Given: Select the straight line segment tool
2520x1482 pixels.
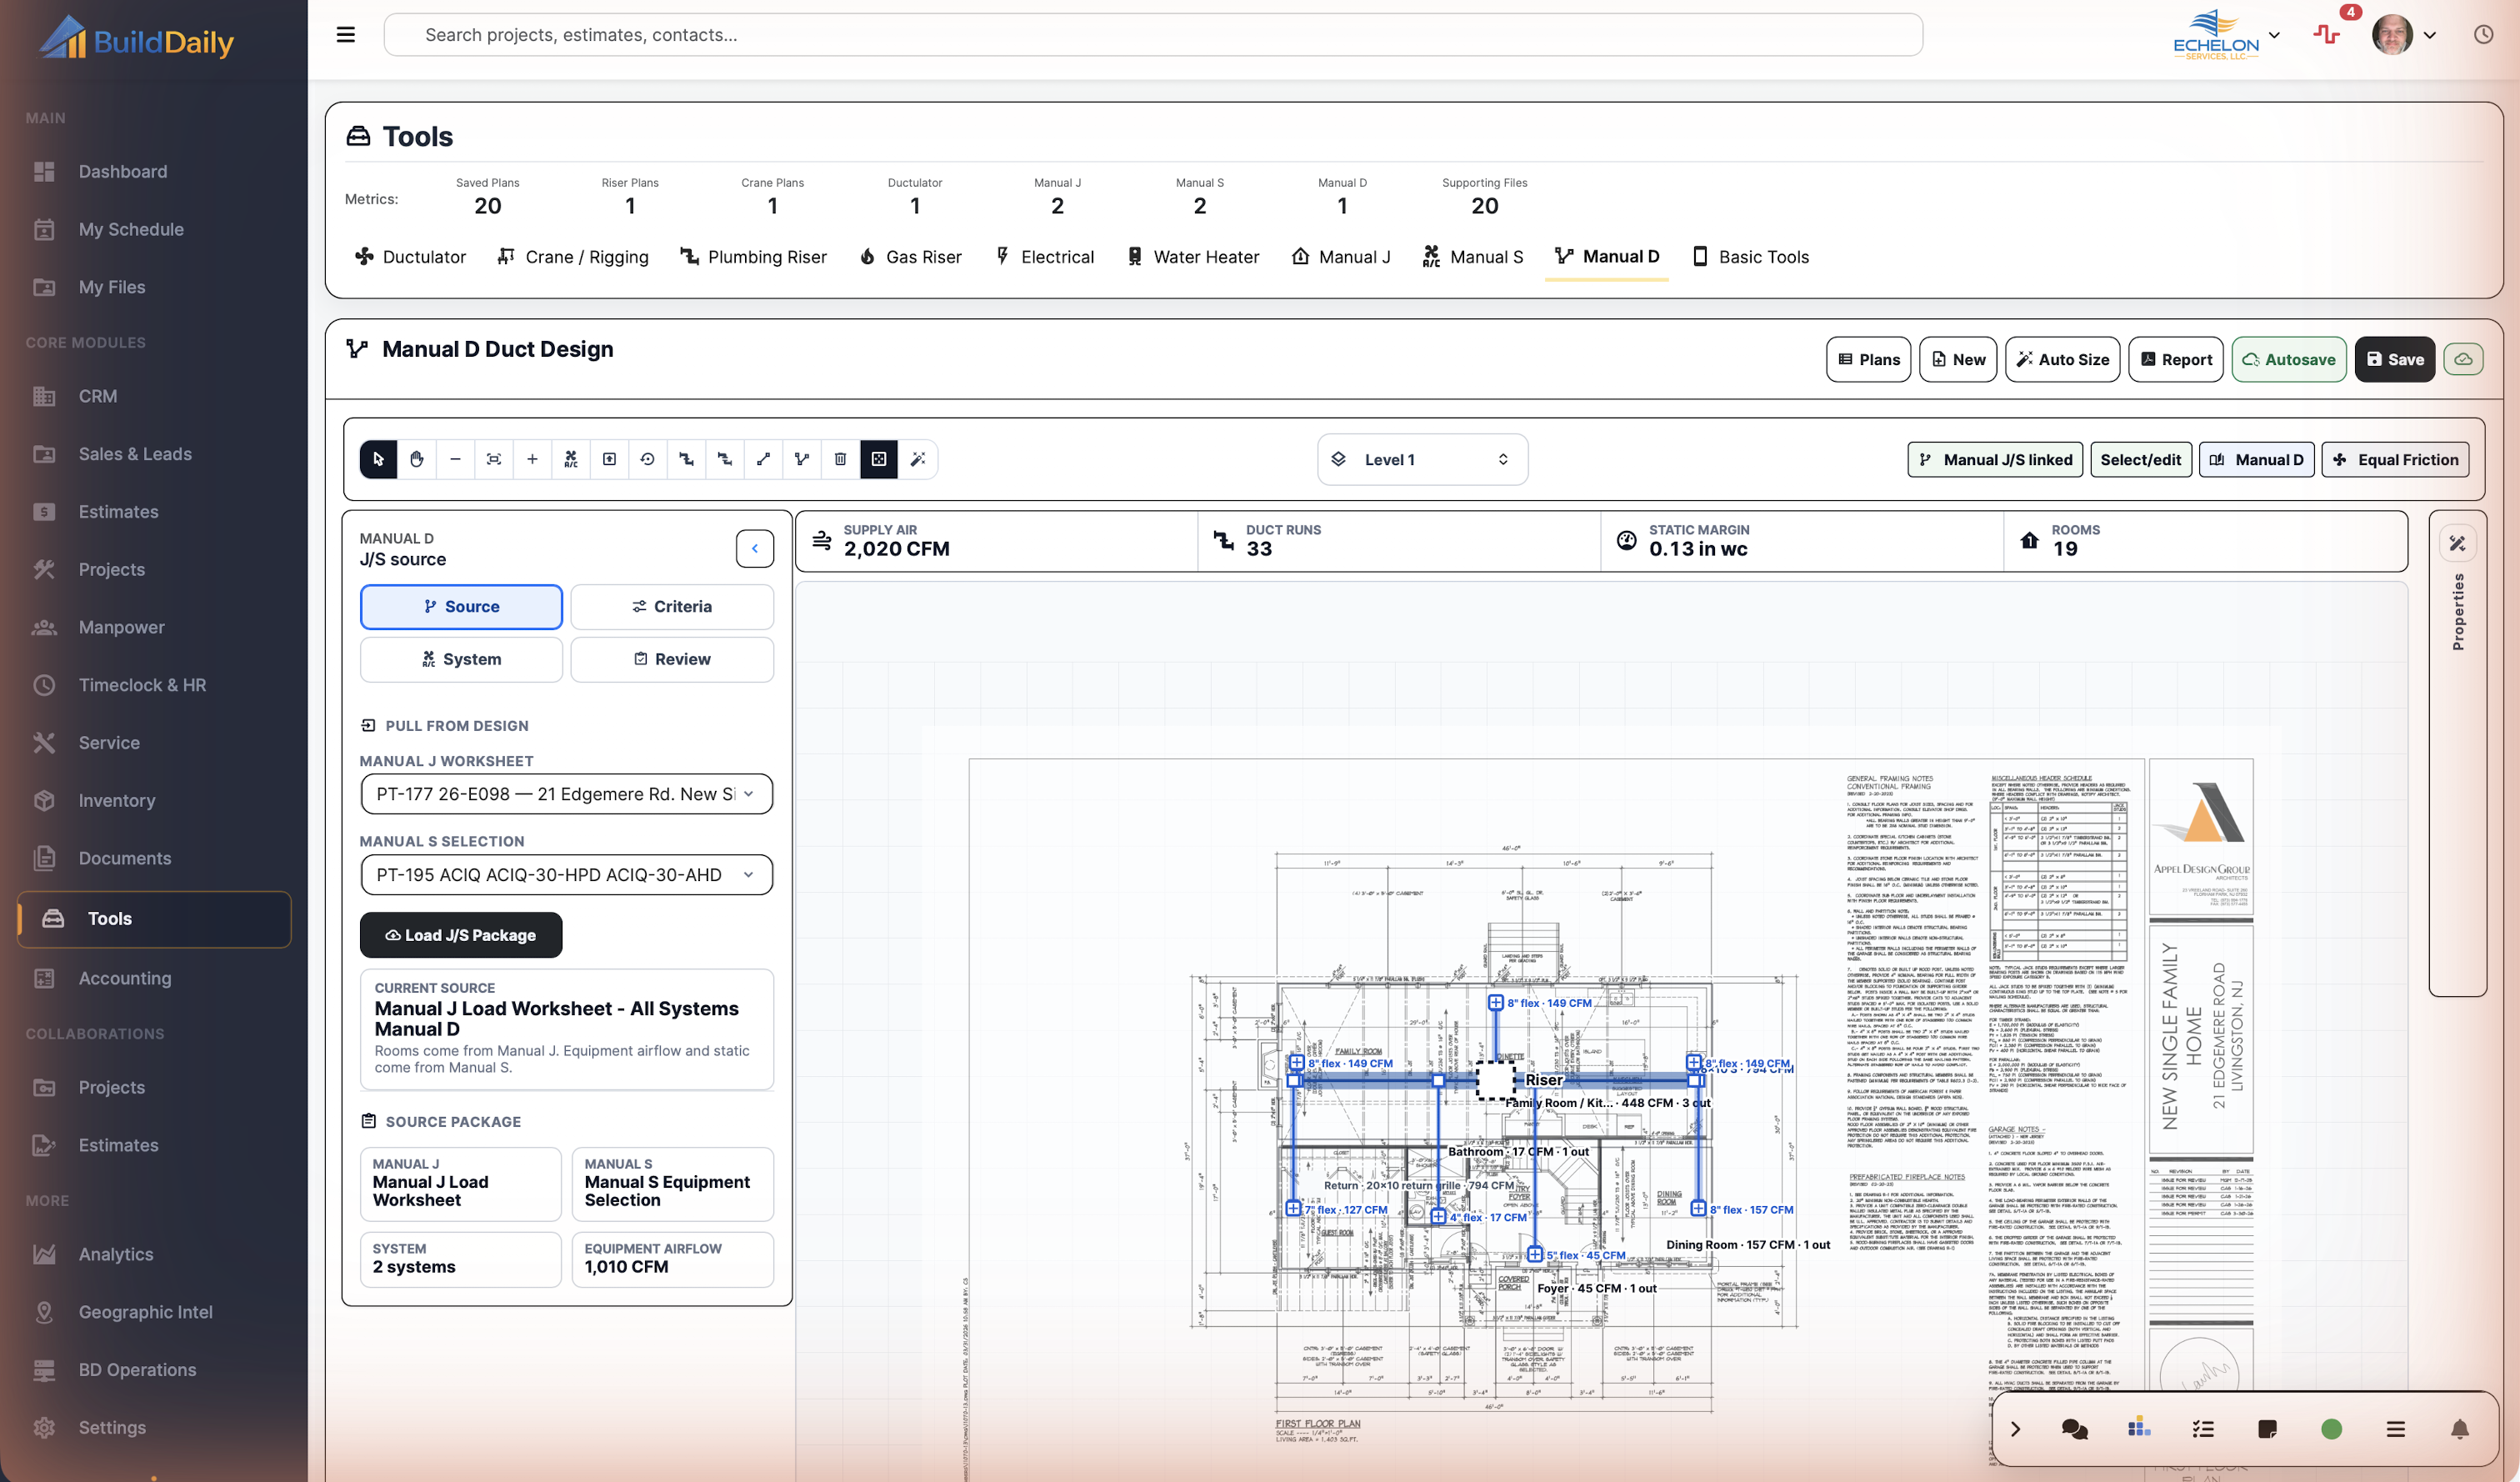Looking at the screenshot, I should [x=763, y=459].
